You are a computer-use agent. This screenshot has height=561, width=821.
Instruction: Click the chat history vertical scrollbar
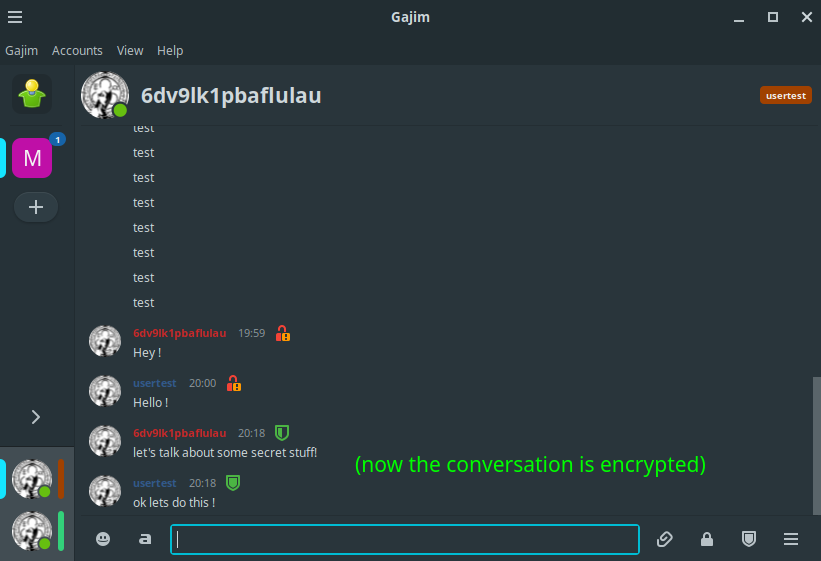(816, 445)
